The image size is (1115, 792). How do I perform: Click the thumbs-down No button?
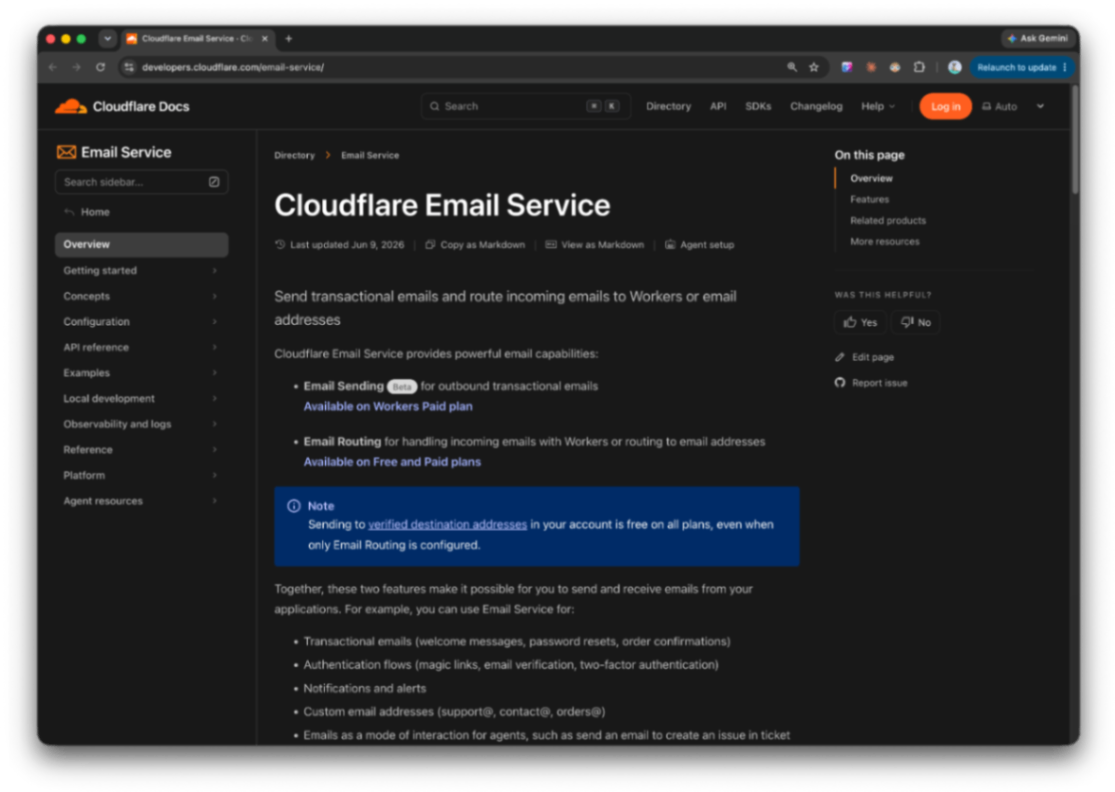pos(916,322)
